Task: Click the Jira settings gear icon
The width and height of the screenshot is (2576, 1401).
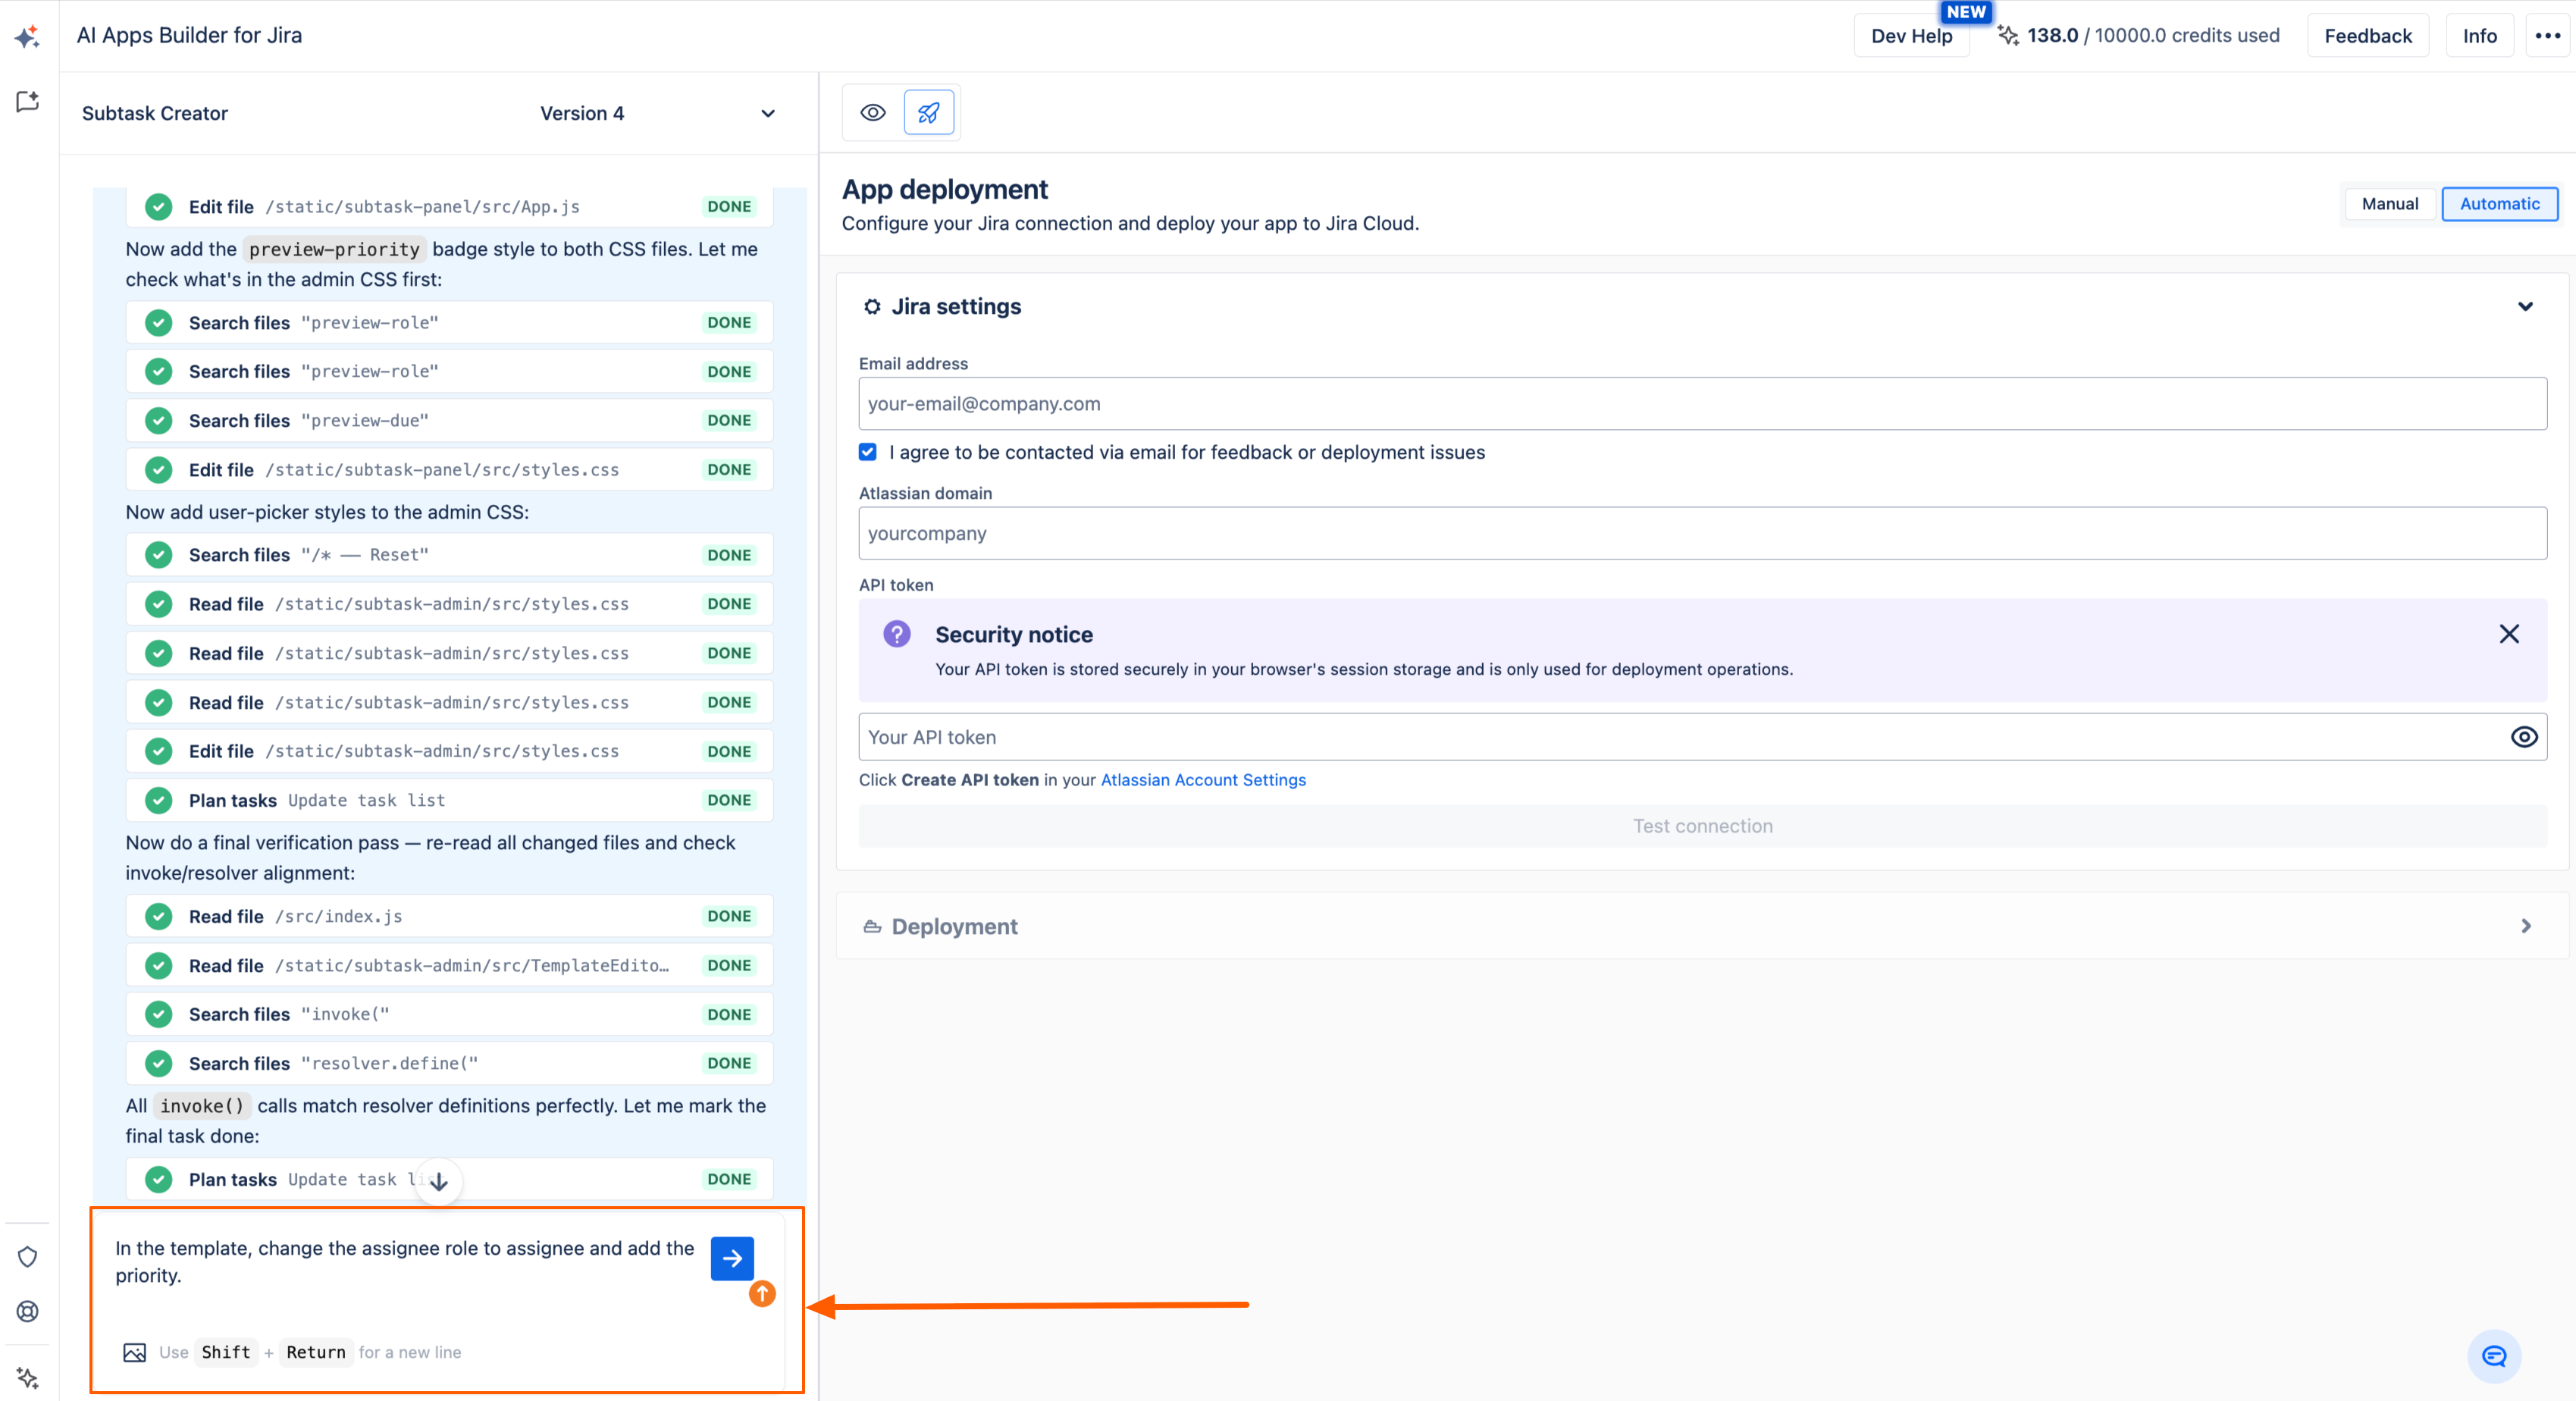Action: 872,307
